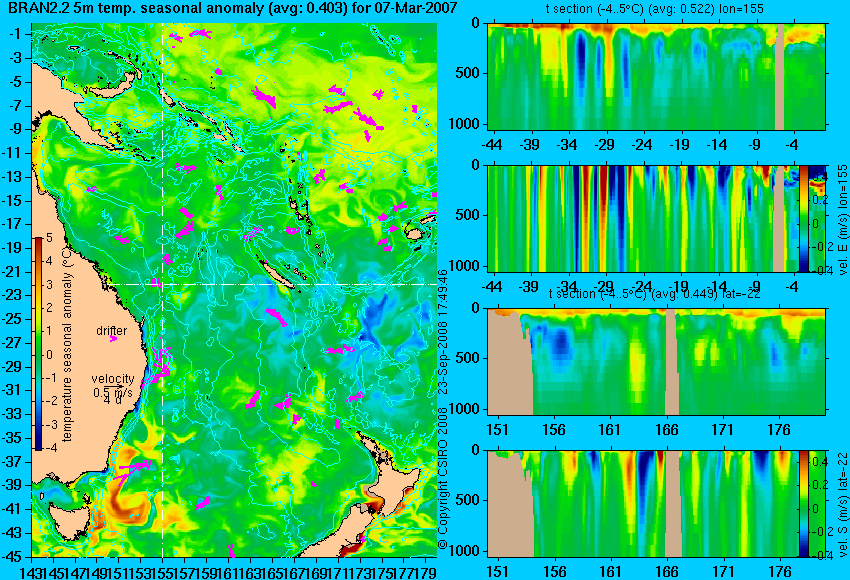Screen dimensions: 850x580
Task: Click the 'vel. S (m/s) lat=-22' axis label
Action: [x=842, y=504]
